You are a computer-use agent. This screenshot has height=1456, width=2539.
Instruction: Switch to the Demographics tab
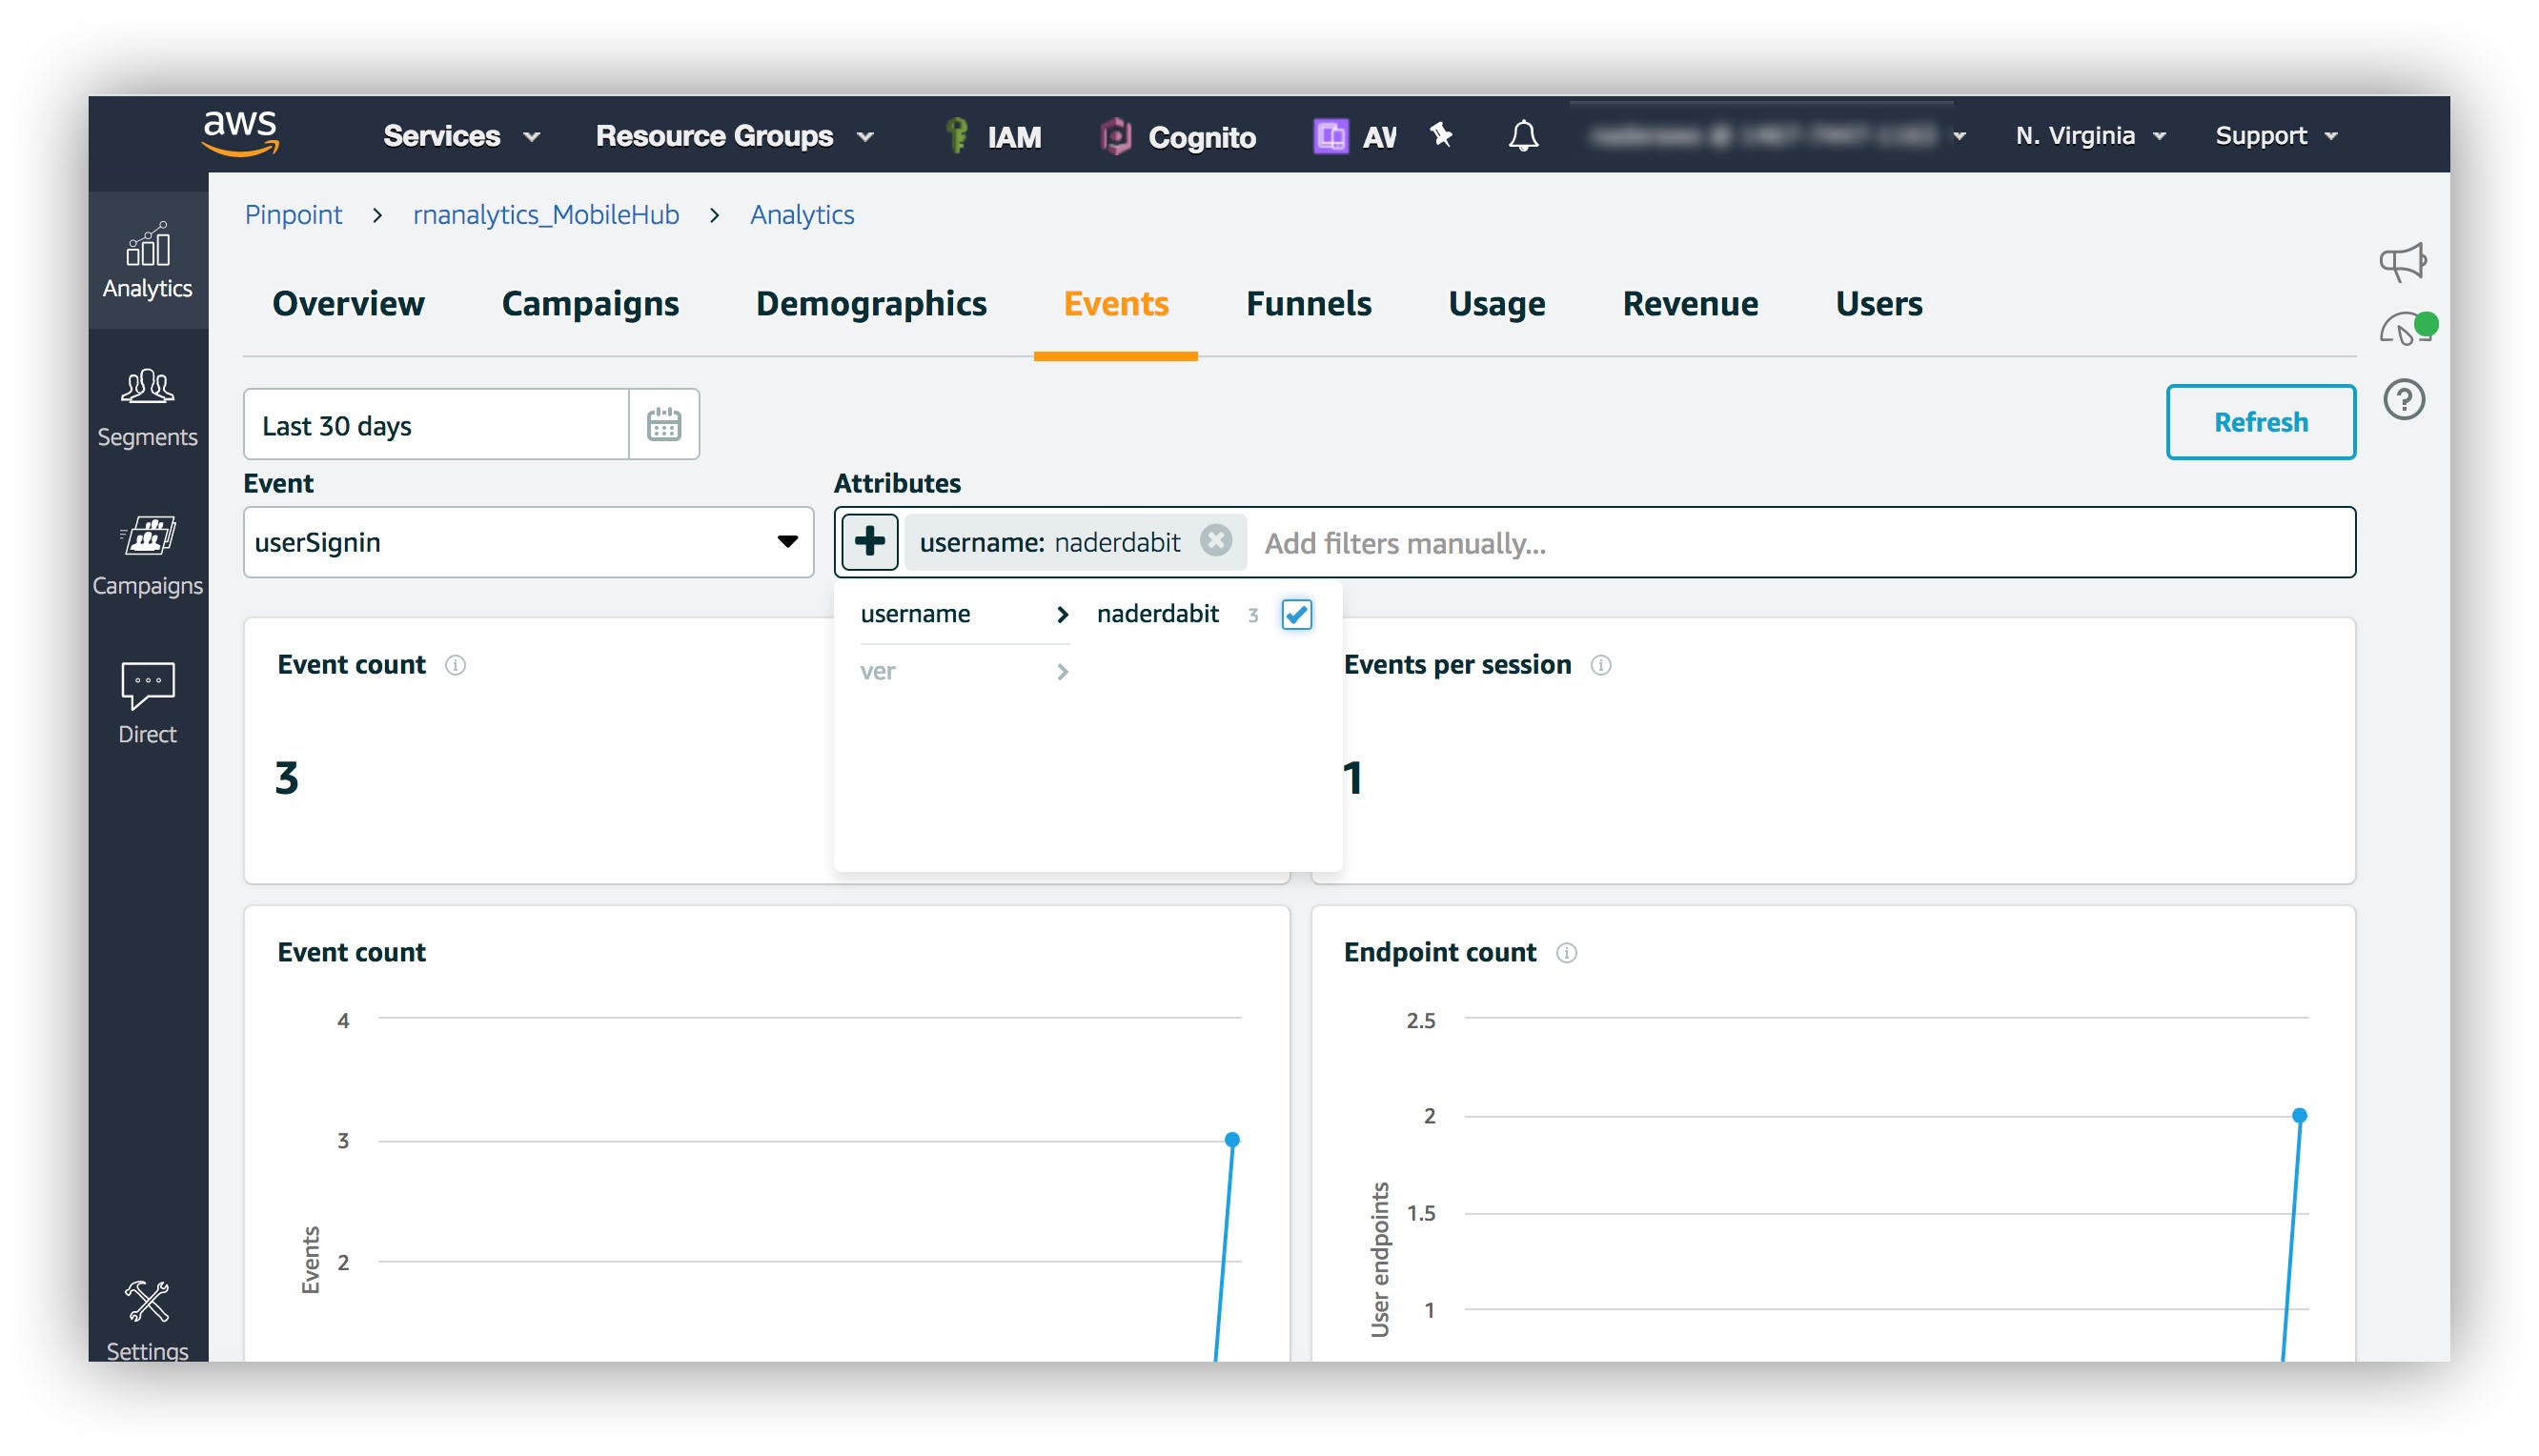click(870, 304)
